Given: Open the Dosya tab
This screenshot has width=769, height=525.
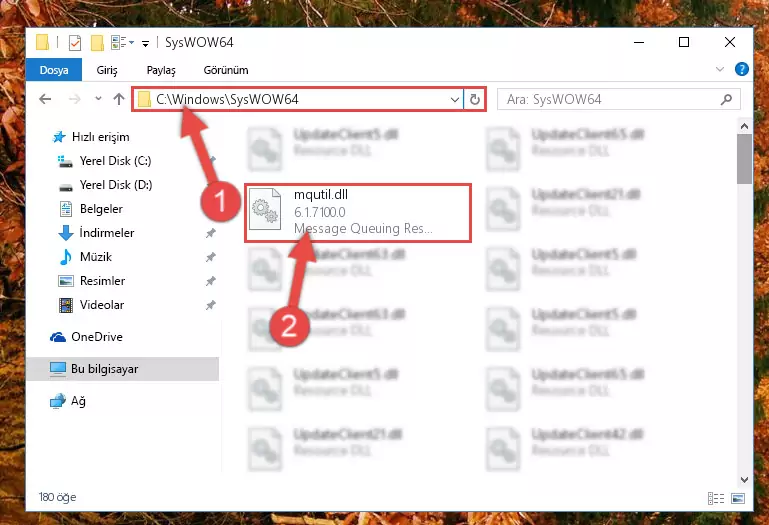Looking at the screenshot, I should tap(54, 70).
